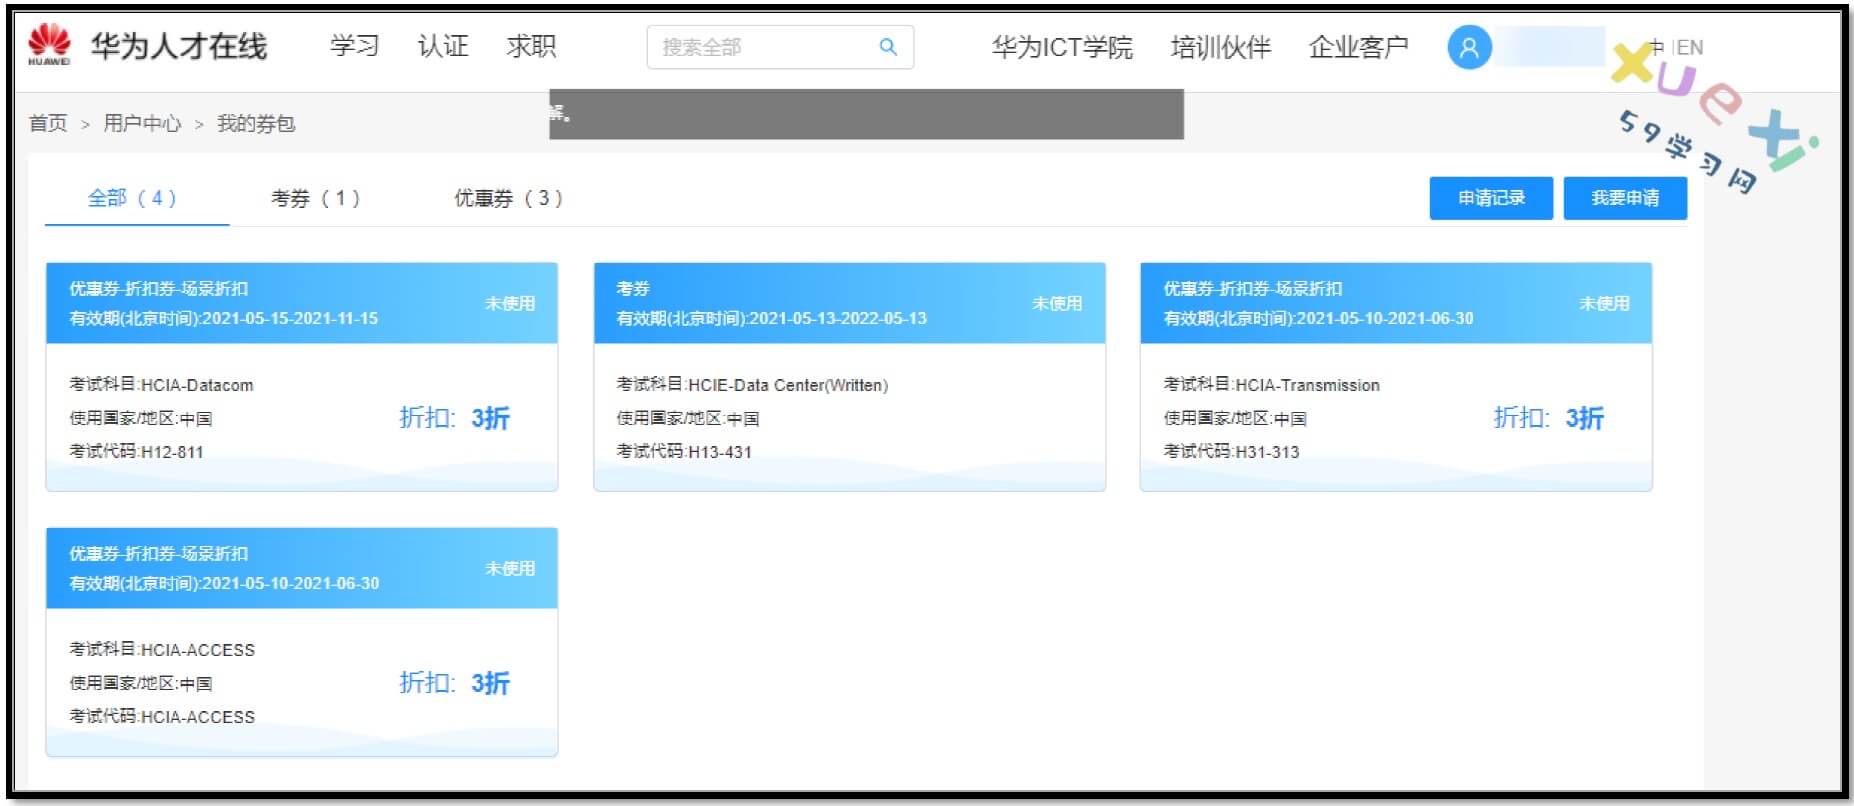Click the search magnifier icon
This screenshot has width=1854, height=806.
(887, 47)
